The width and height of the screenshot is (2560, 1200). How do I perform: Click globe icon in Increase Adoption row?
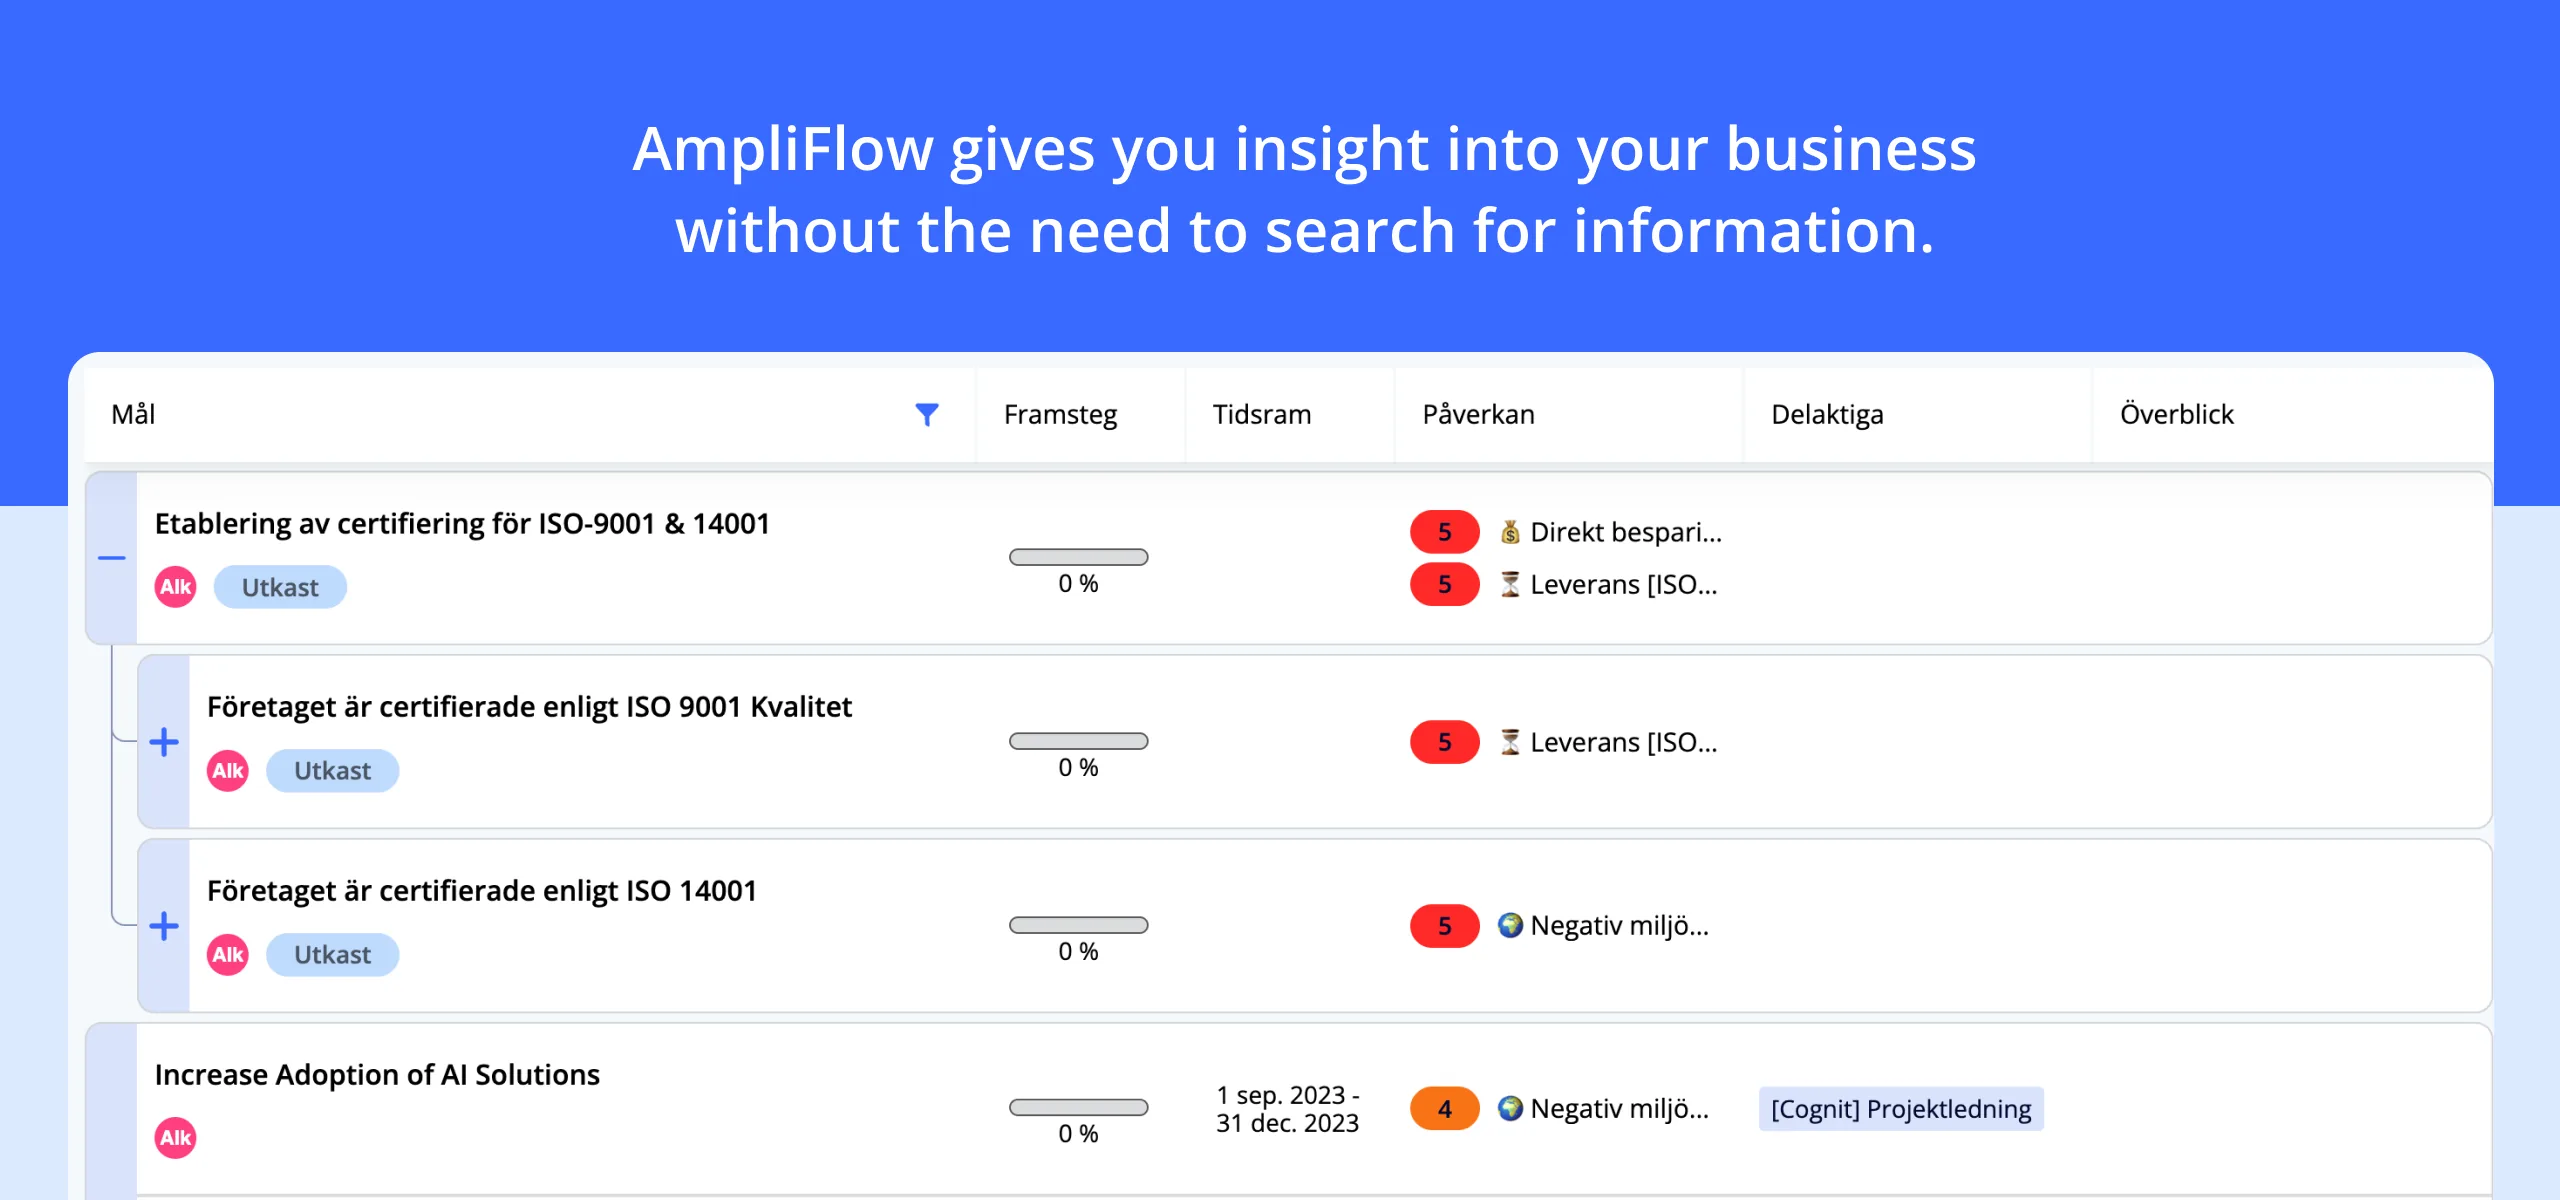pyautogui.click(x=1510, y=1109)
